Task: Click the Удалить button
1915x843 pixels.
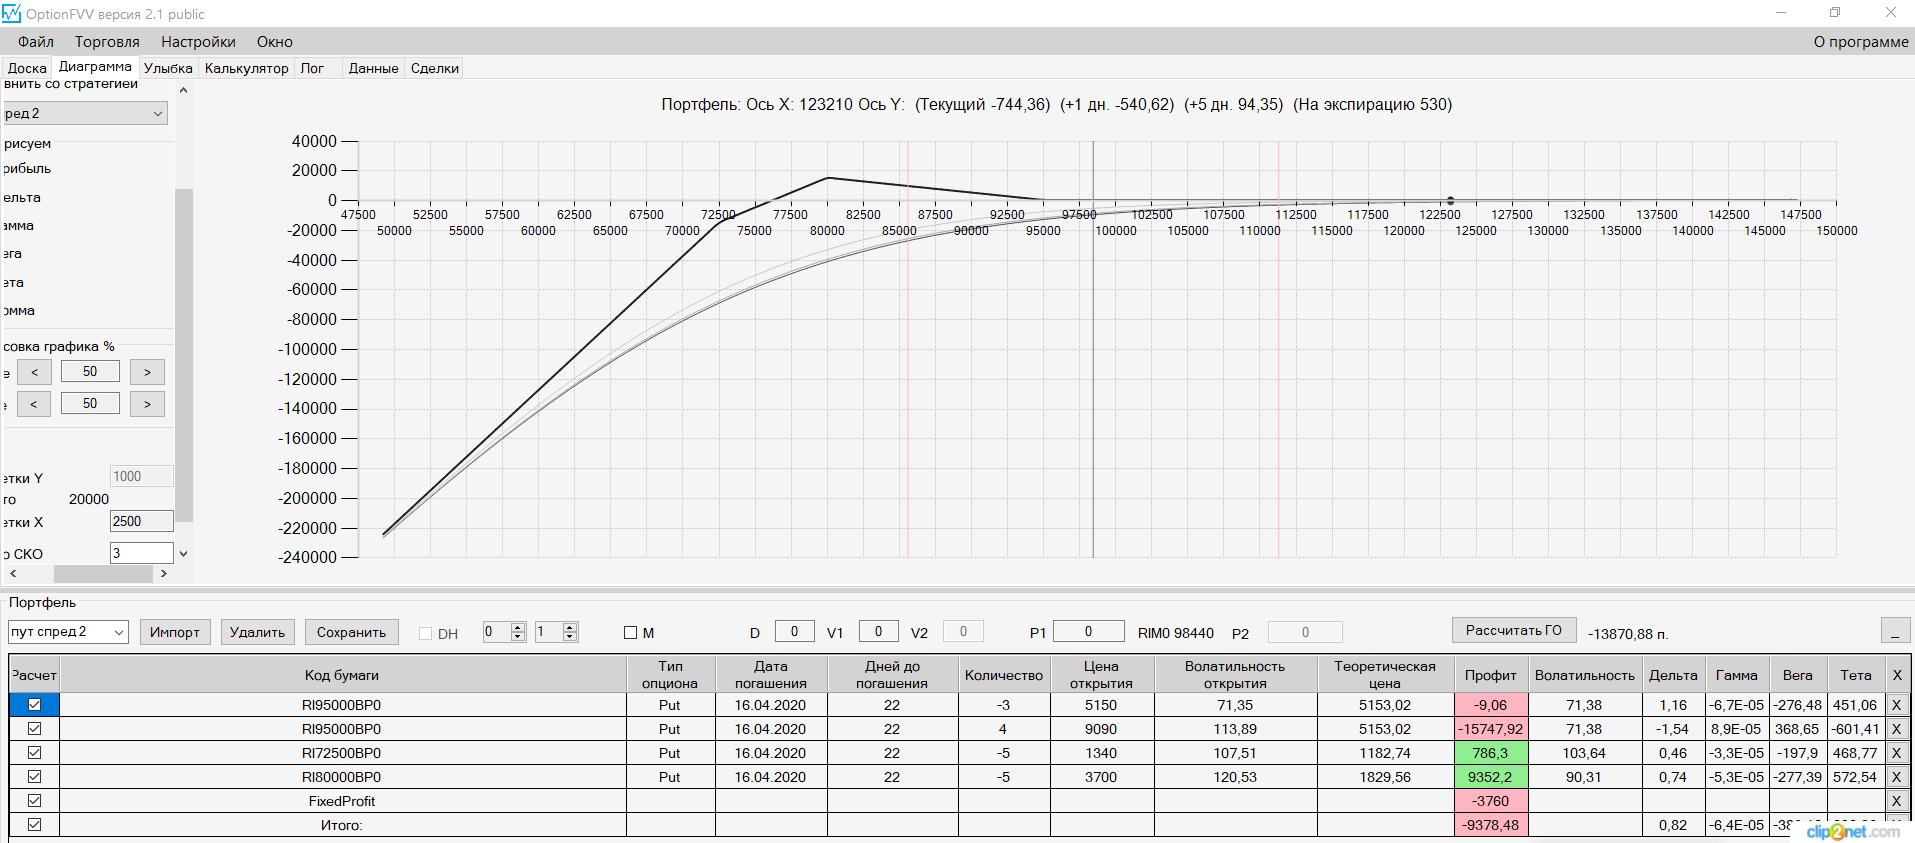Action: [x=257, y=632]
